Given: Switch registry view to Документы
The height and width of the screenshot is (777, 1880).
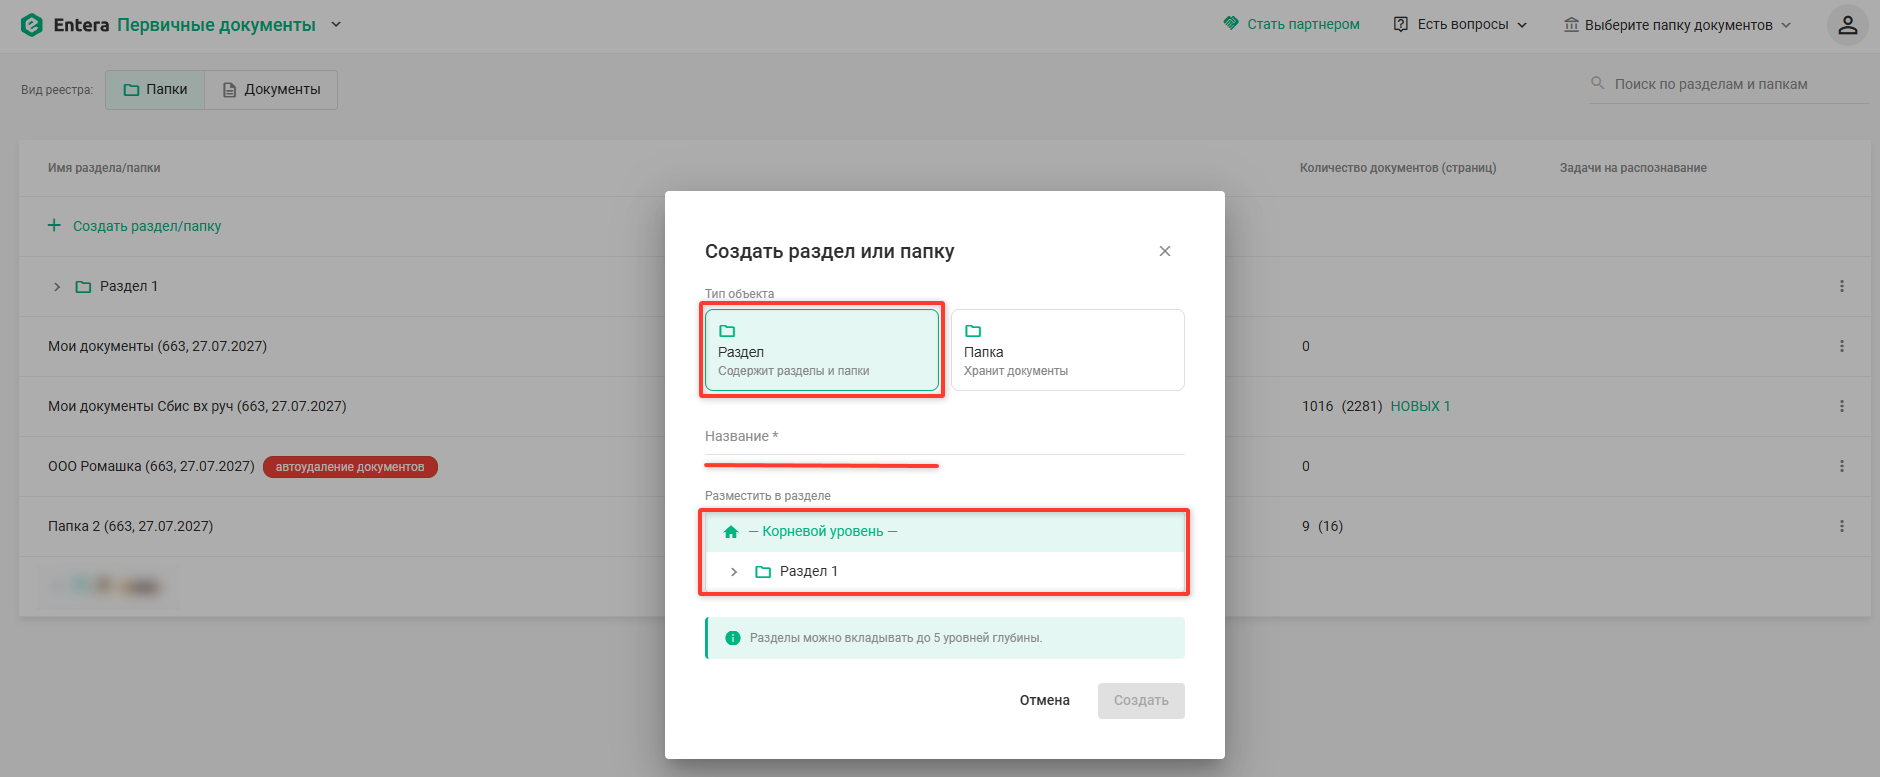Looking at the screenshot, I should [271, 90].
